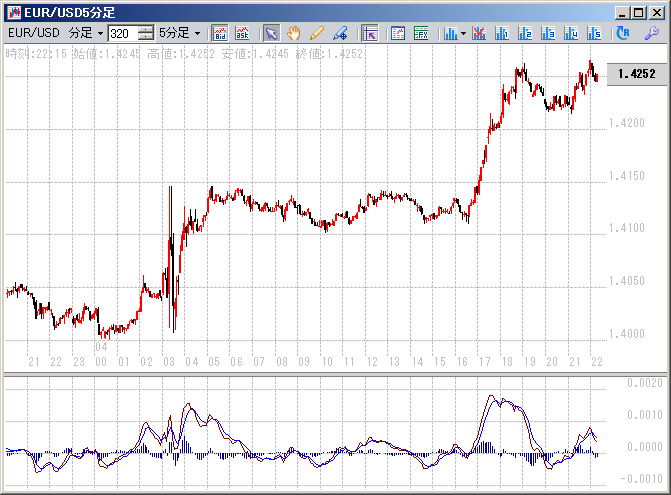Apply indicator preset 2 icon

(525, 33)
